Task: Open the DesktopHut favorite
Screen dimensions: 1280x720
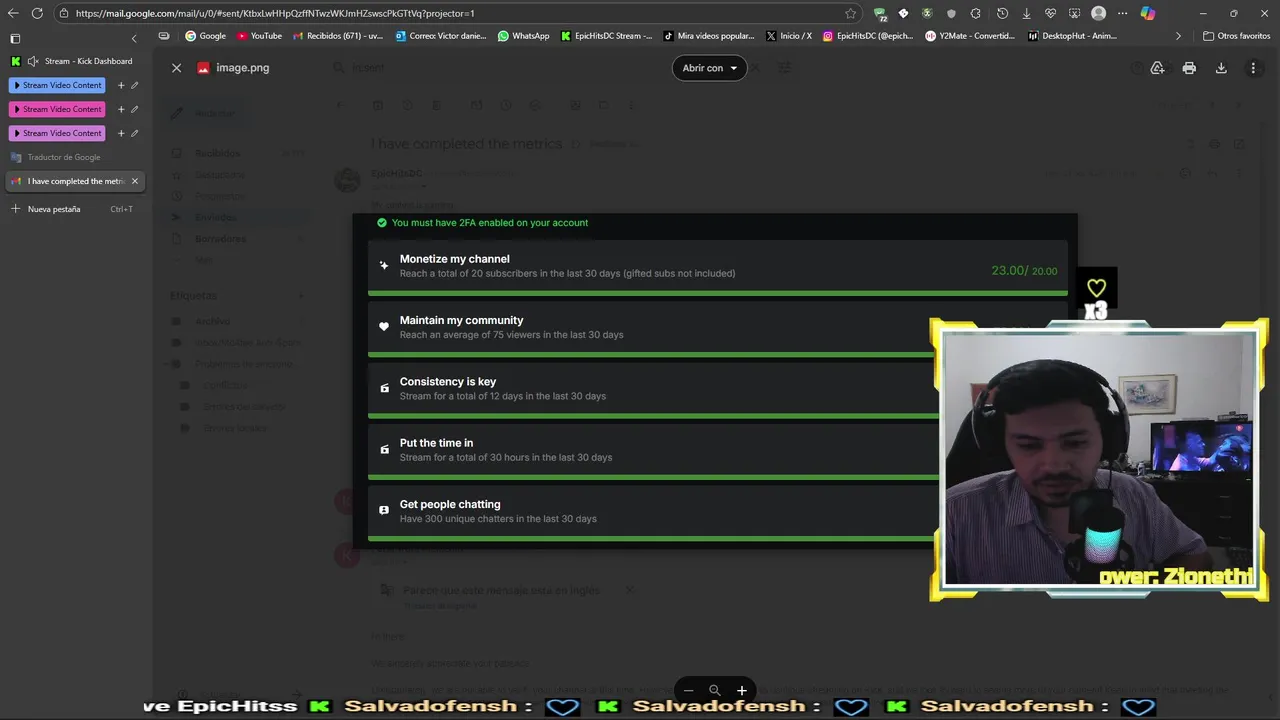Action: 1074,36
